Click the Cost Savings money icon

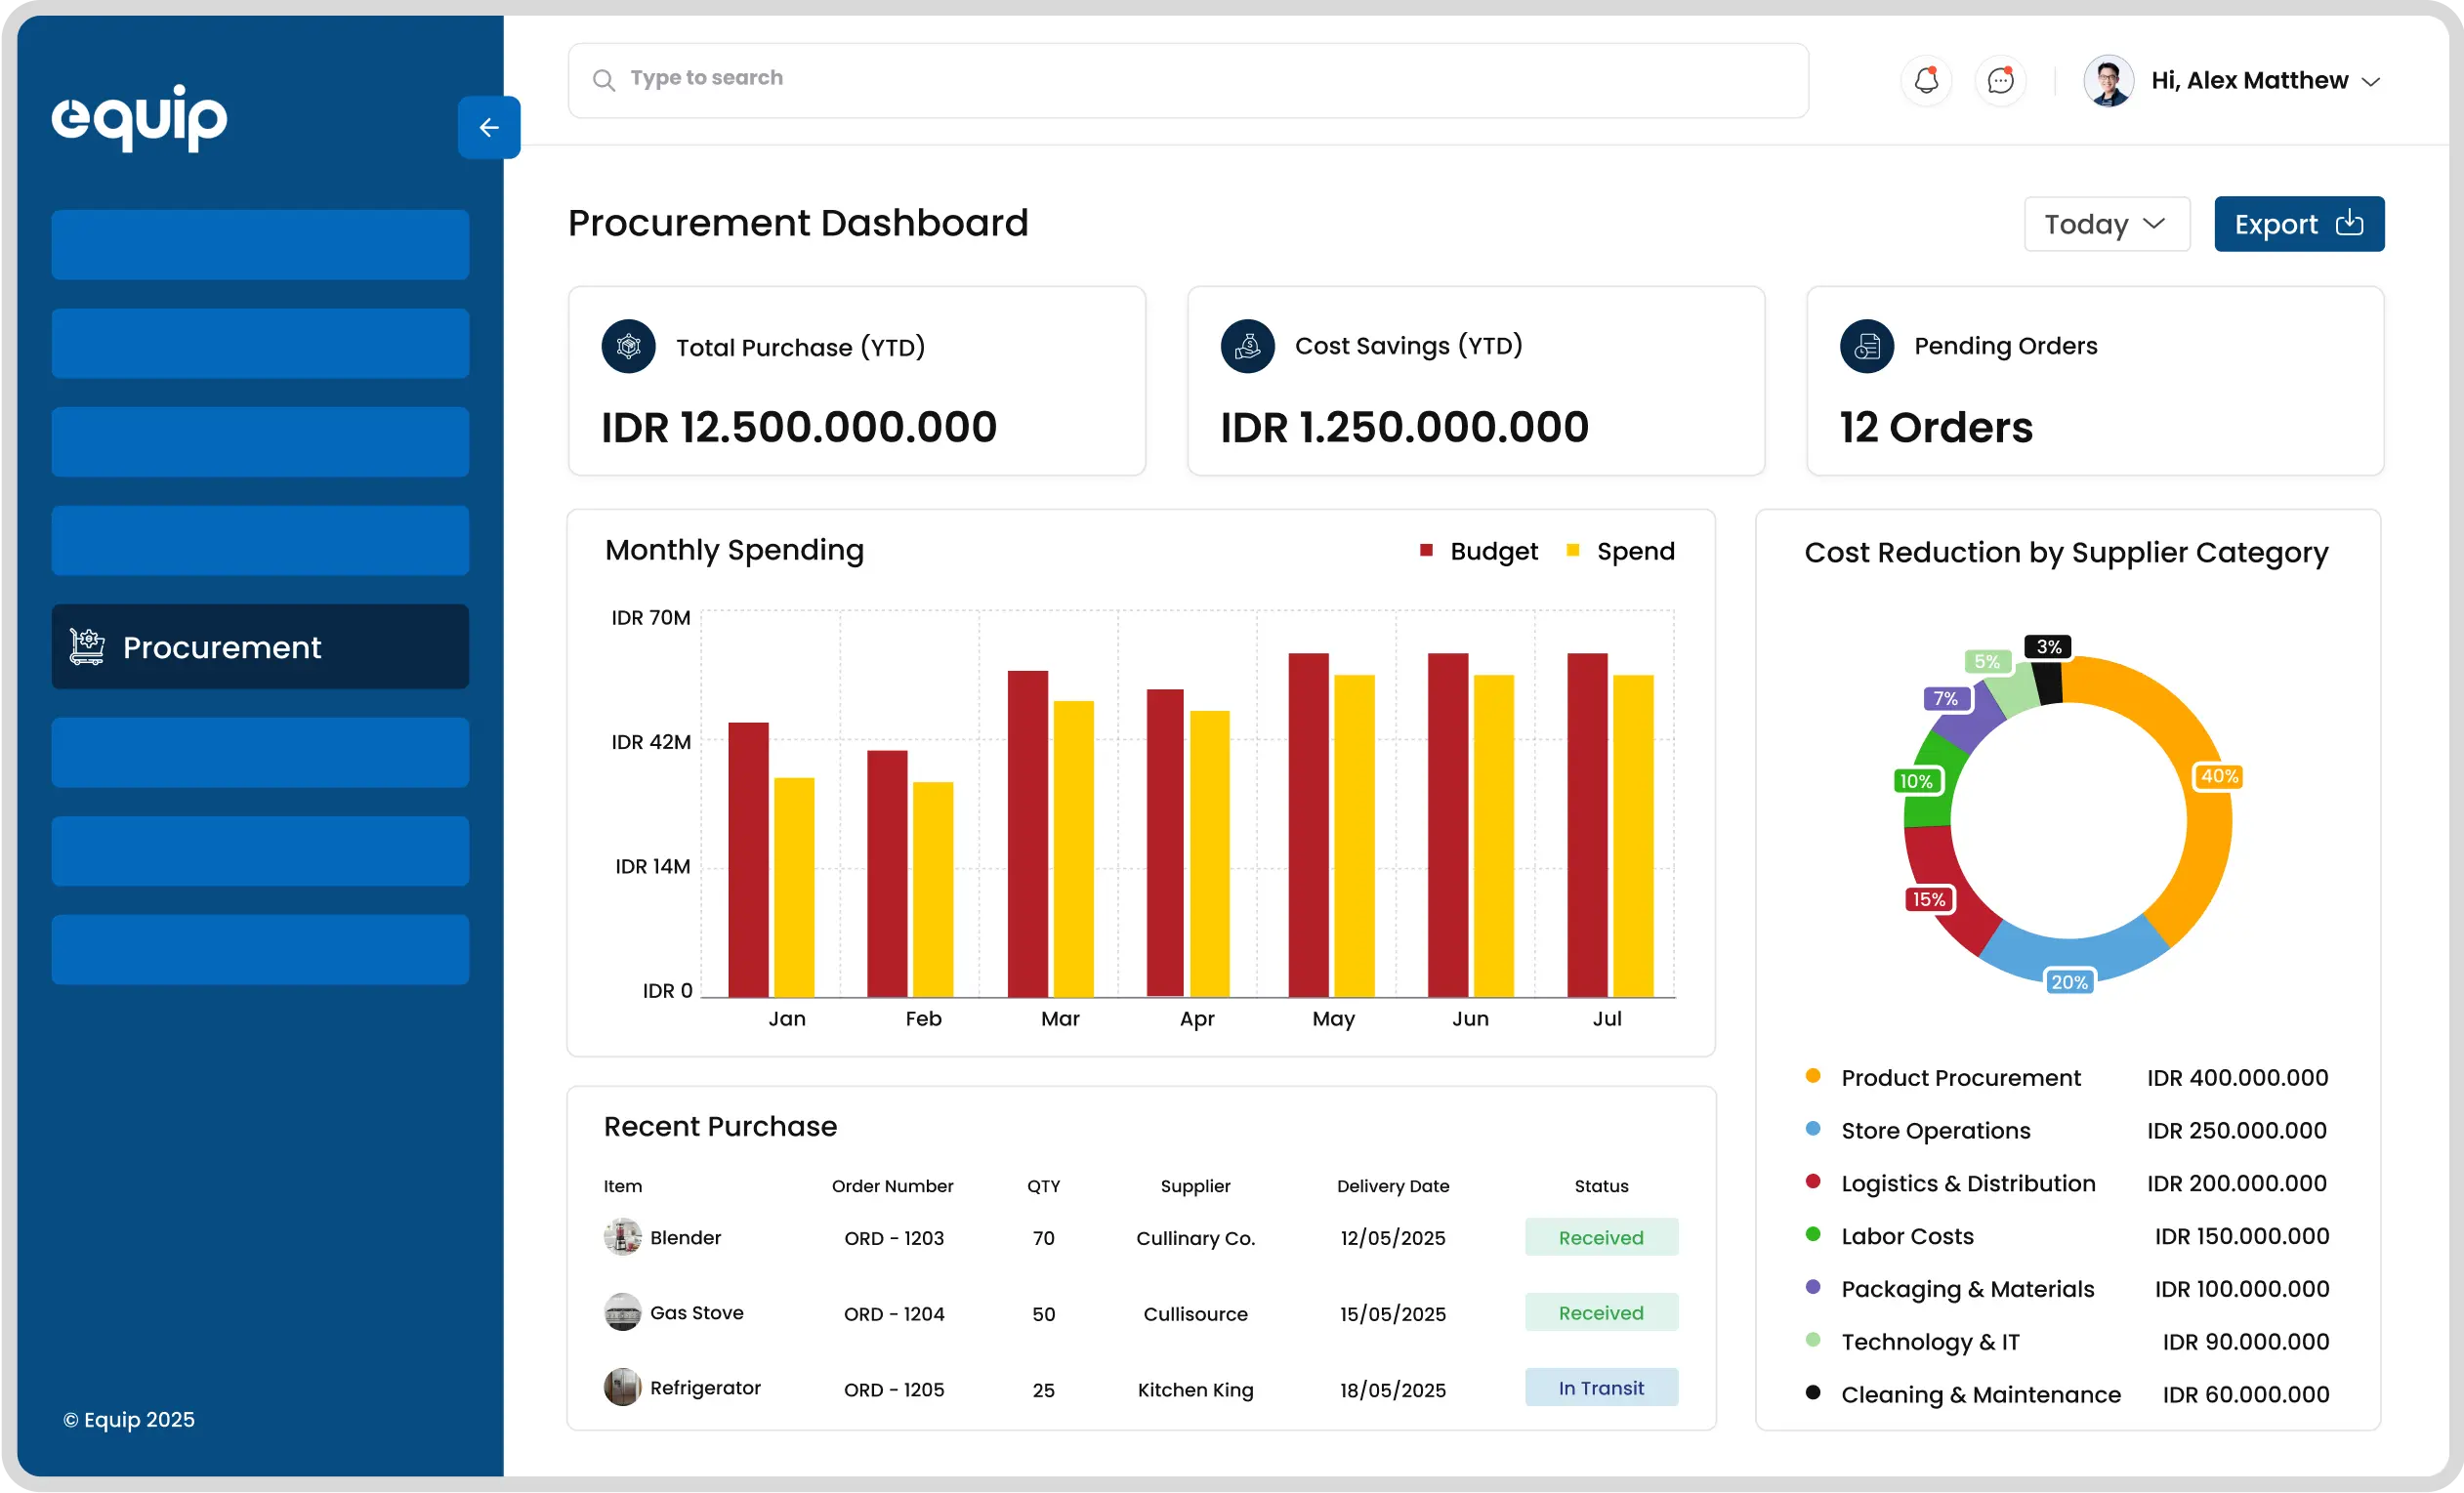pos(1247,346)
